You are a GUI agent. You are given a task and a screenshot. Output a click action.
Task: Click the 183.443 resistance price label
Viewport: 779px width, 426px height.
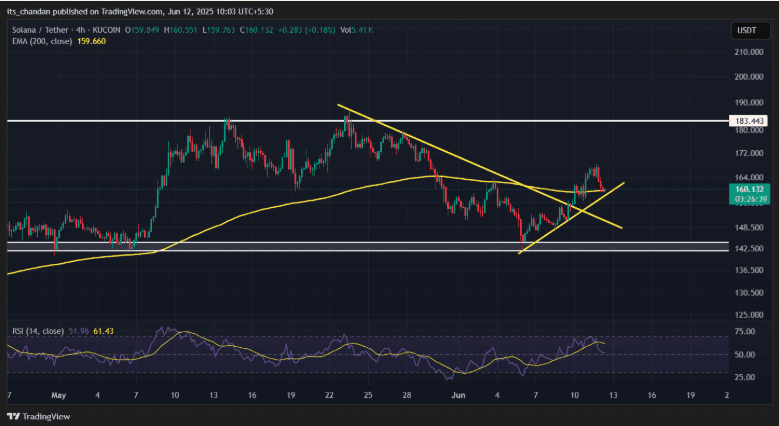coord(748,122)
